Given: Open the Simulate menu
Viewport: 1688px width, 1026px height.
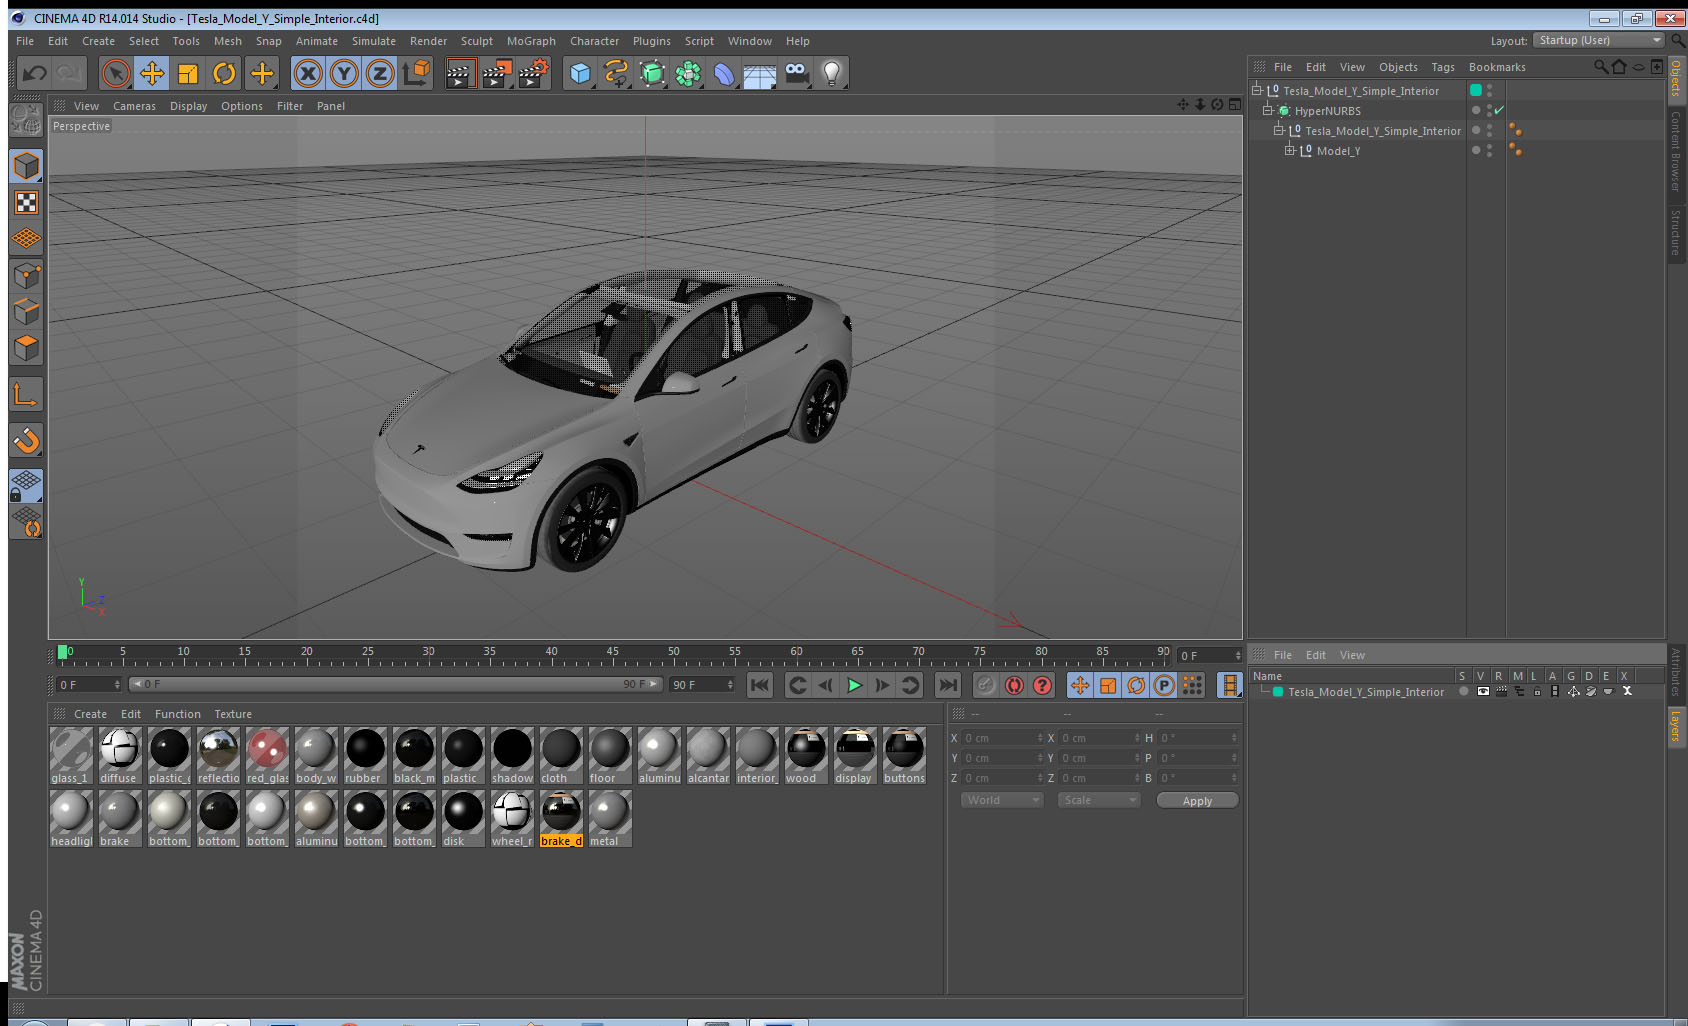Looking at the screenshot, I should click(373, 41).
